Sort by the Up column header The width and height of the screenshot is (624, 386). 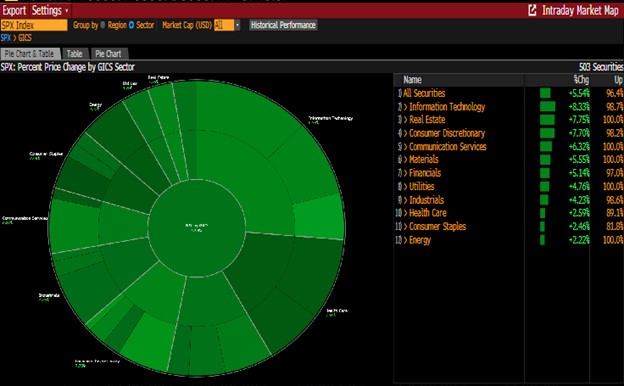coord(618,80)
